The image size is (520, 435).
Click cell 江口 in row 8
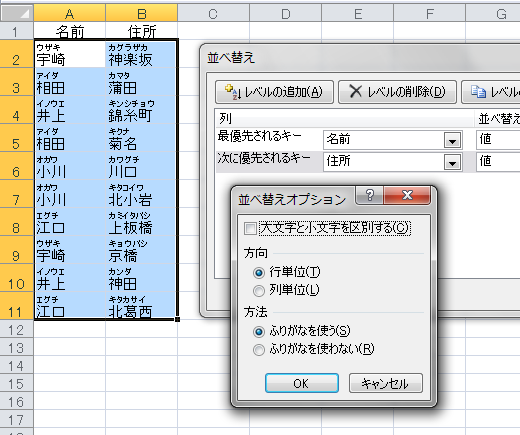tap(70, 222)
